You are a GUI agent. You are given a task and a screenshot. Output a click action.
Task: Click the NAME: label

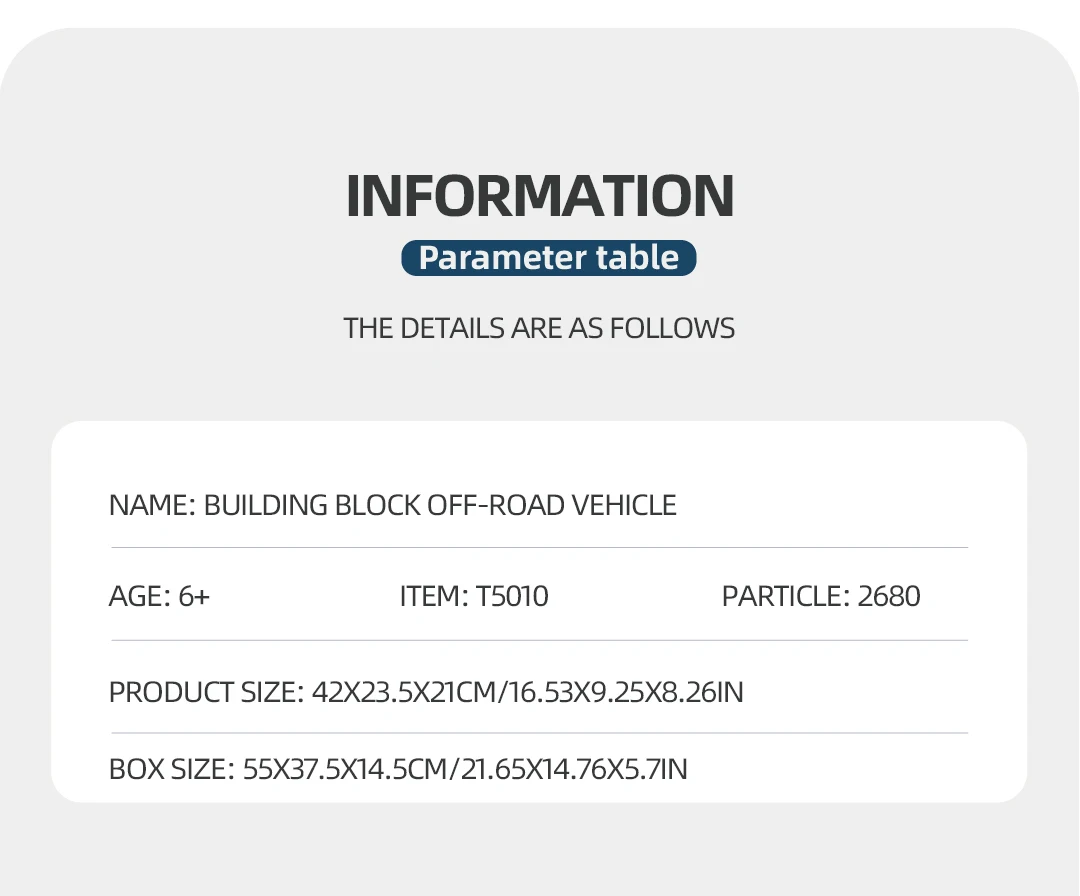(x=152, y=505)
